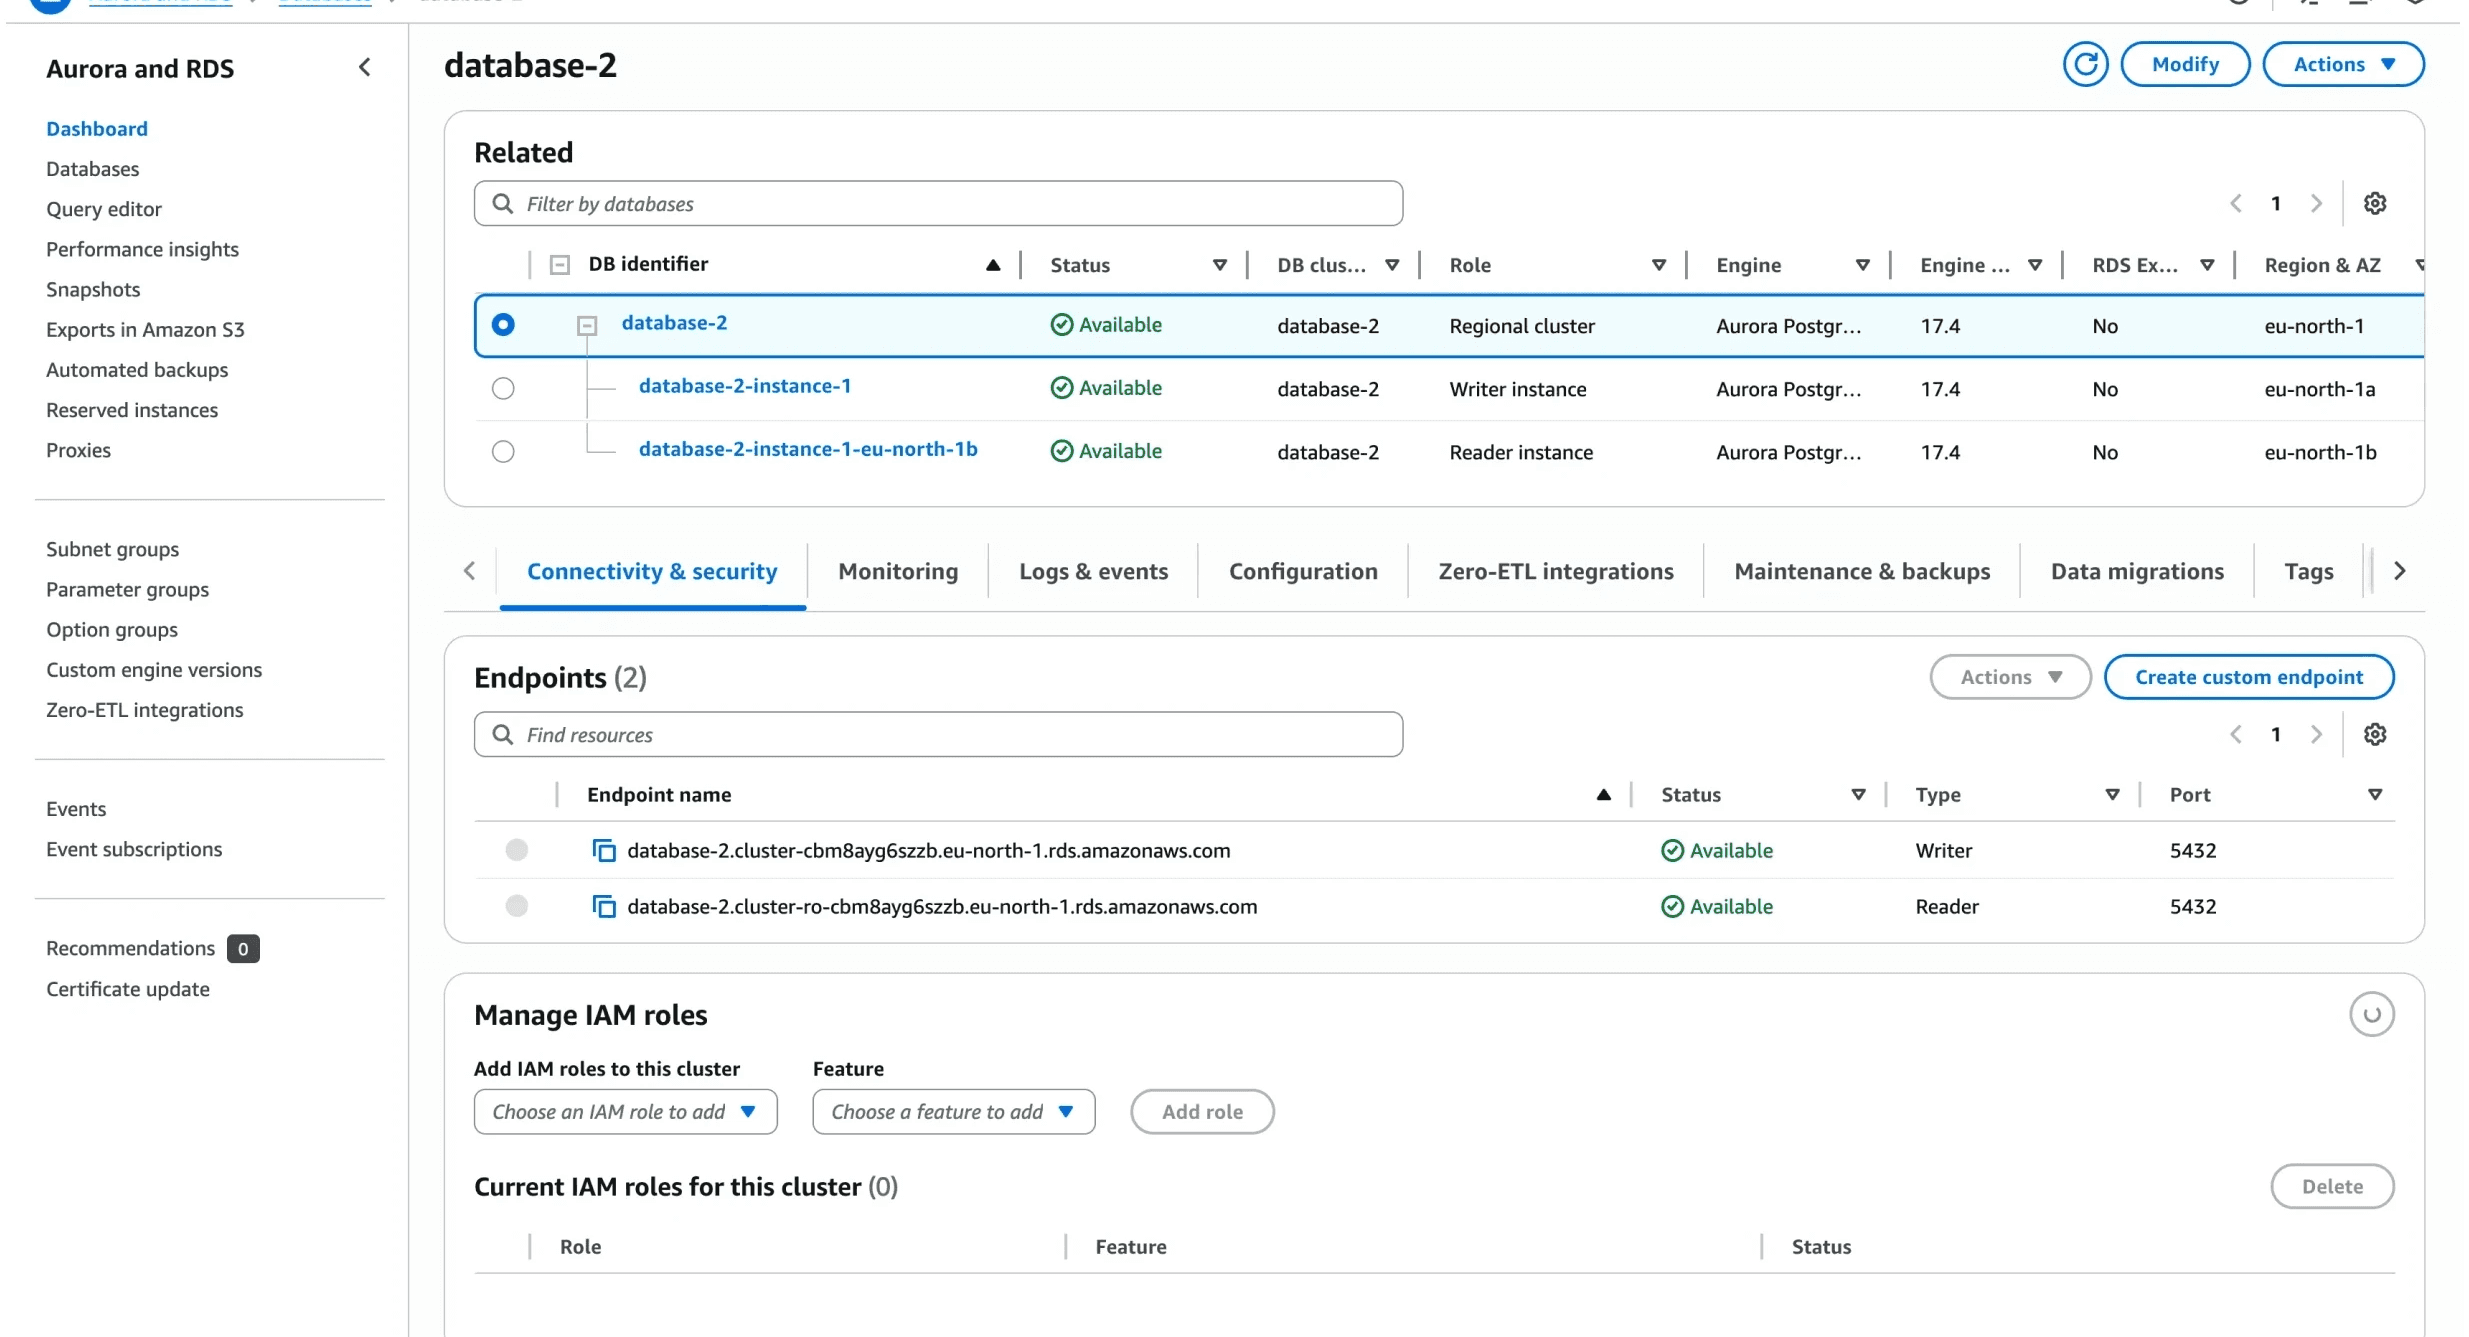Select the database-2 regional cluster radio
The width and height of the screenshot is (2469, 1337).
pyautogui.click(x=503, y=325)
